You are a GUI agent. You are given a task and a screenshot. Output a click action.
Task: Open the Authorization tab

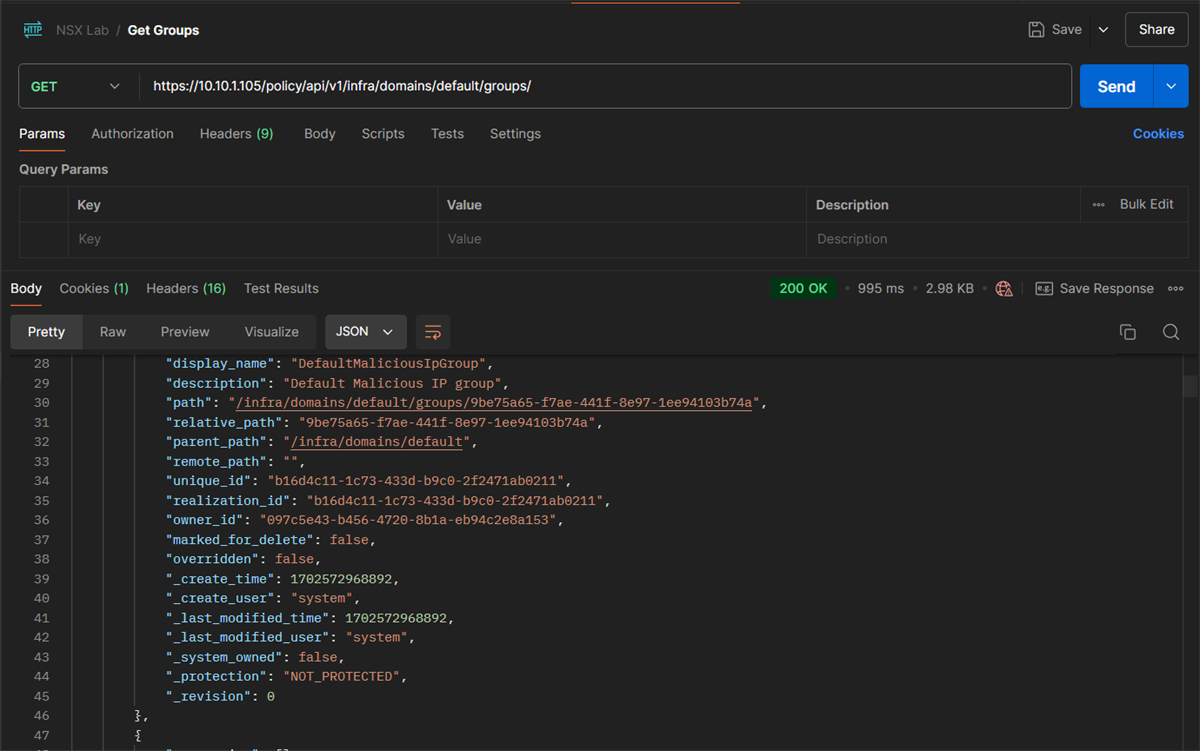[x=132, y=134]
